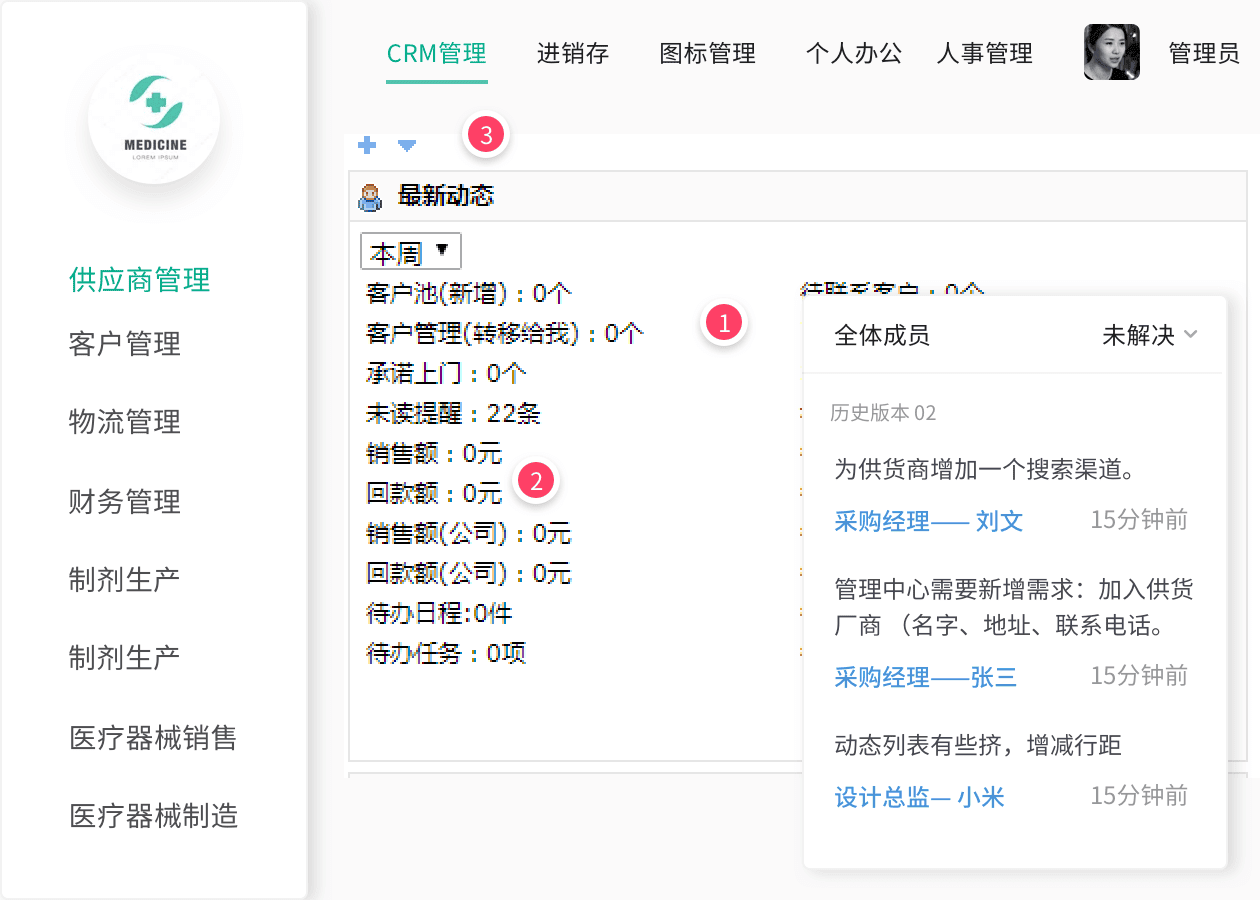Click the 管理员 username label
1260x900 pixels.
point(1204,53)
